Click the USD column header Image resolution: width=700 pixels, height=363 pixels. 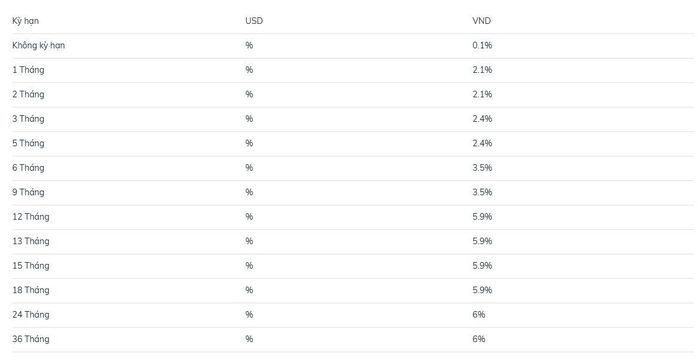[254, 21]
